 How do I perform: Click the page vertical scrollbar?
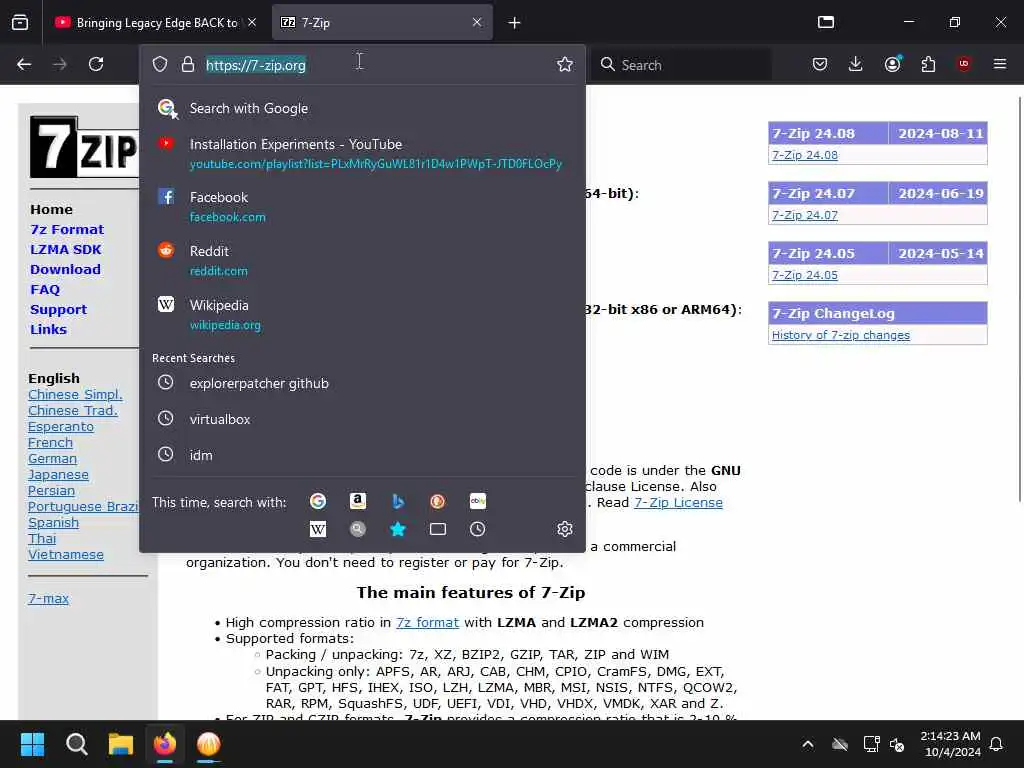1019,299
